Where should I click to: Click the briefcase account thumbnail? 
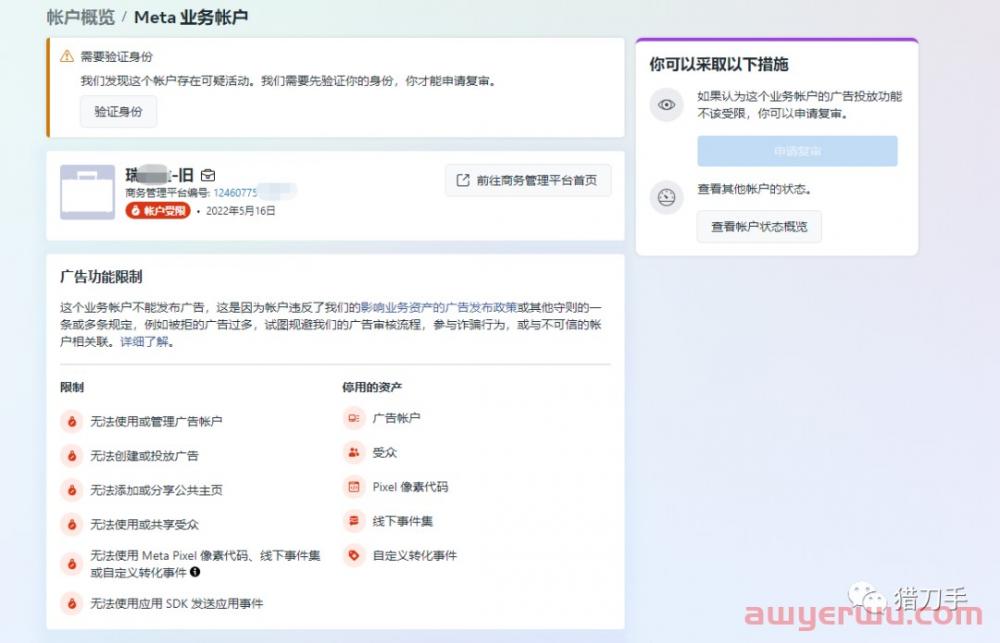click(x=87, y=192)
